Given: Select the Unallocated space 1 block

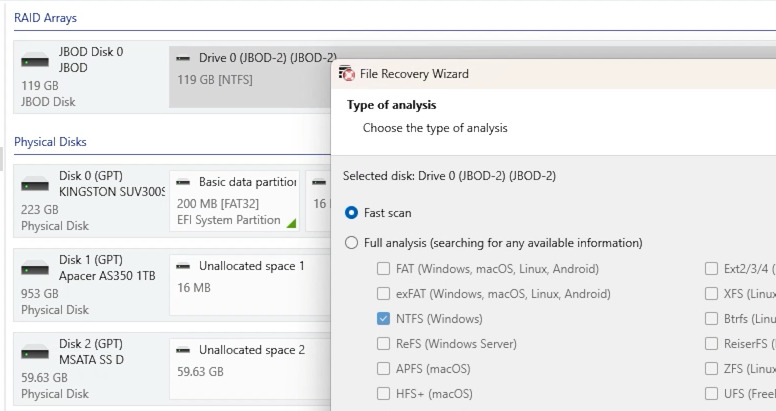Looking at the screenshot, I should tap(250, 285).
